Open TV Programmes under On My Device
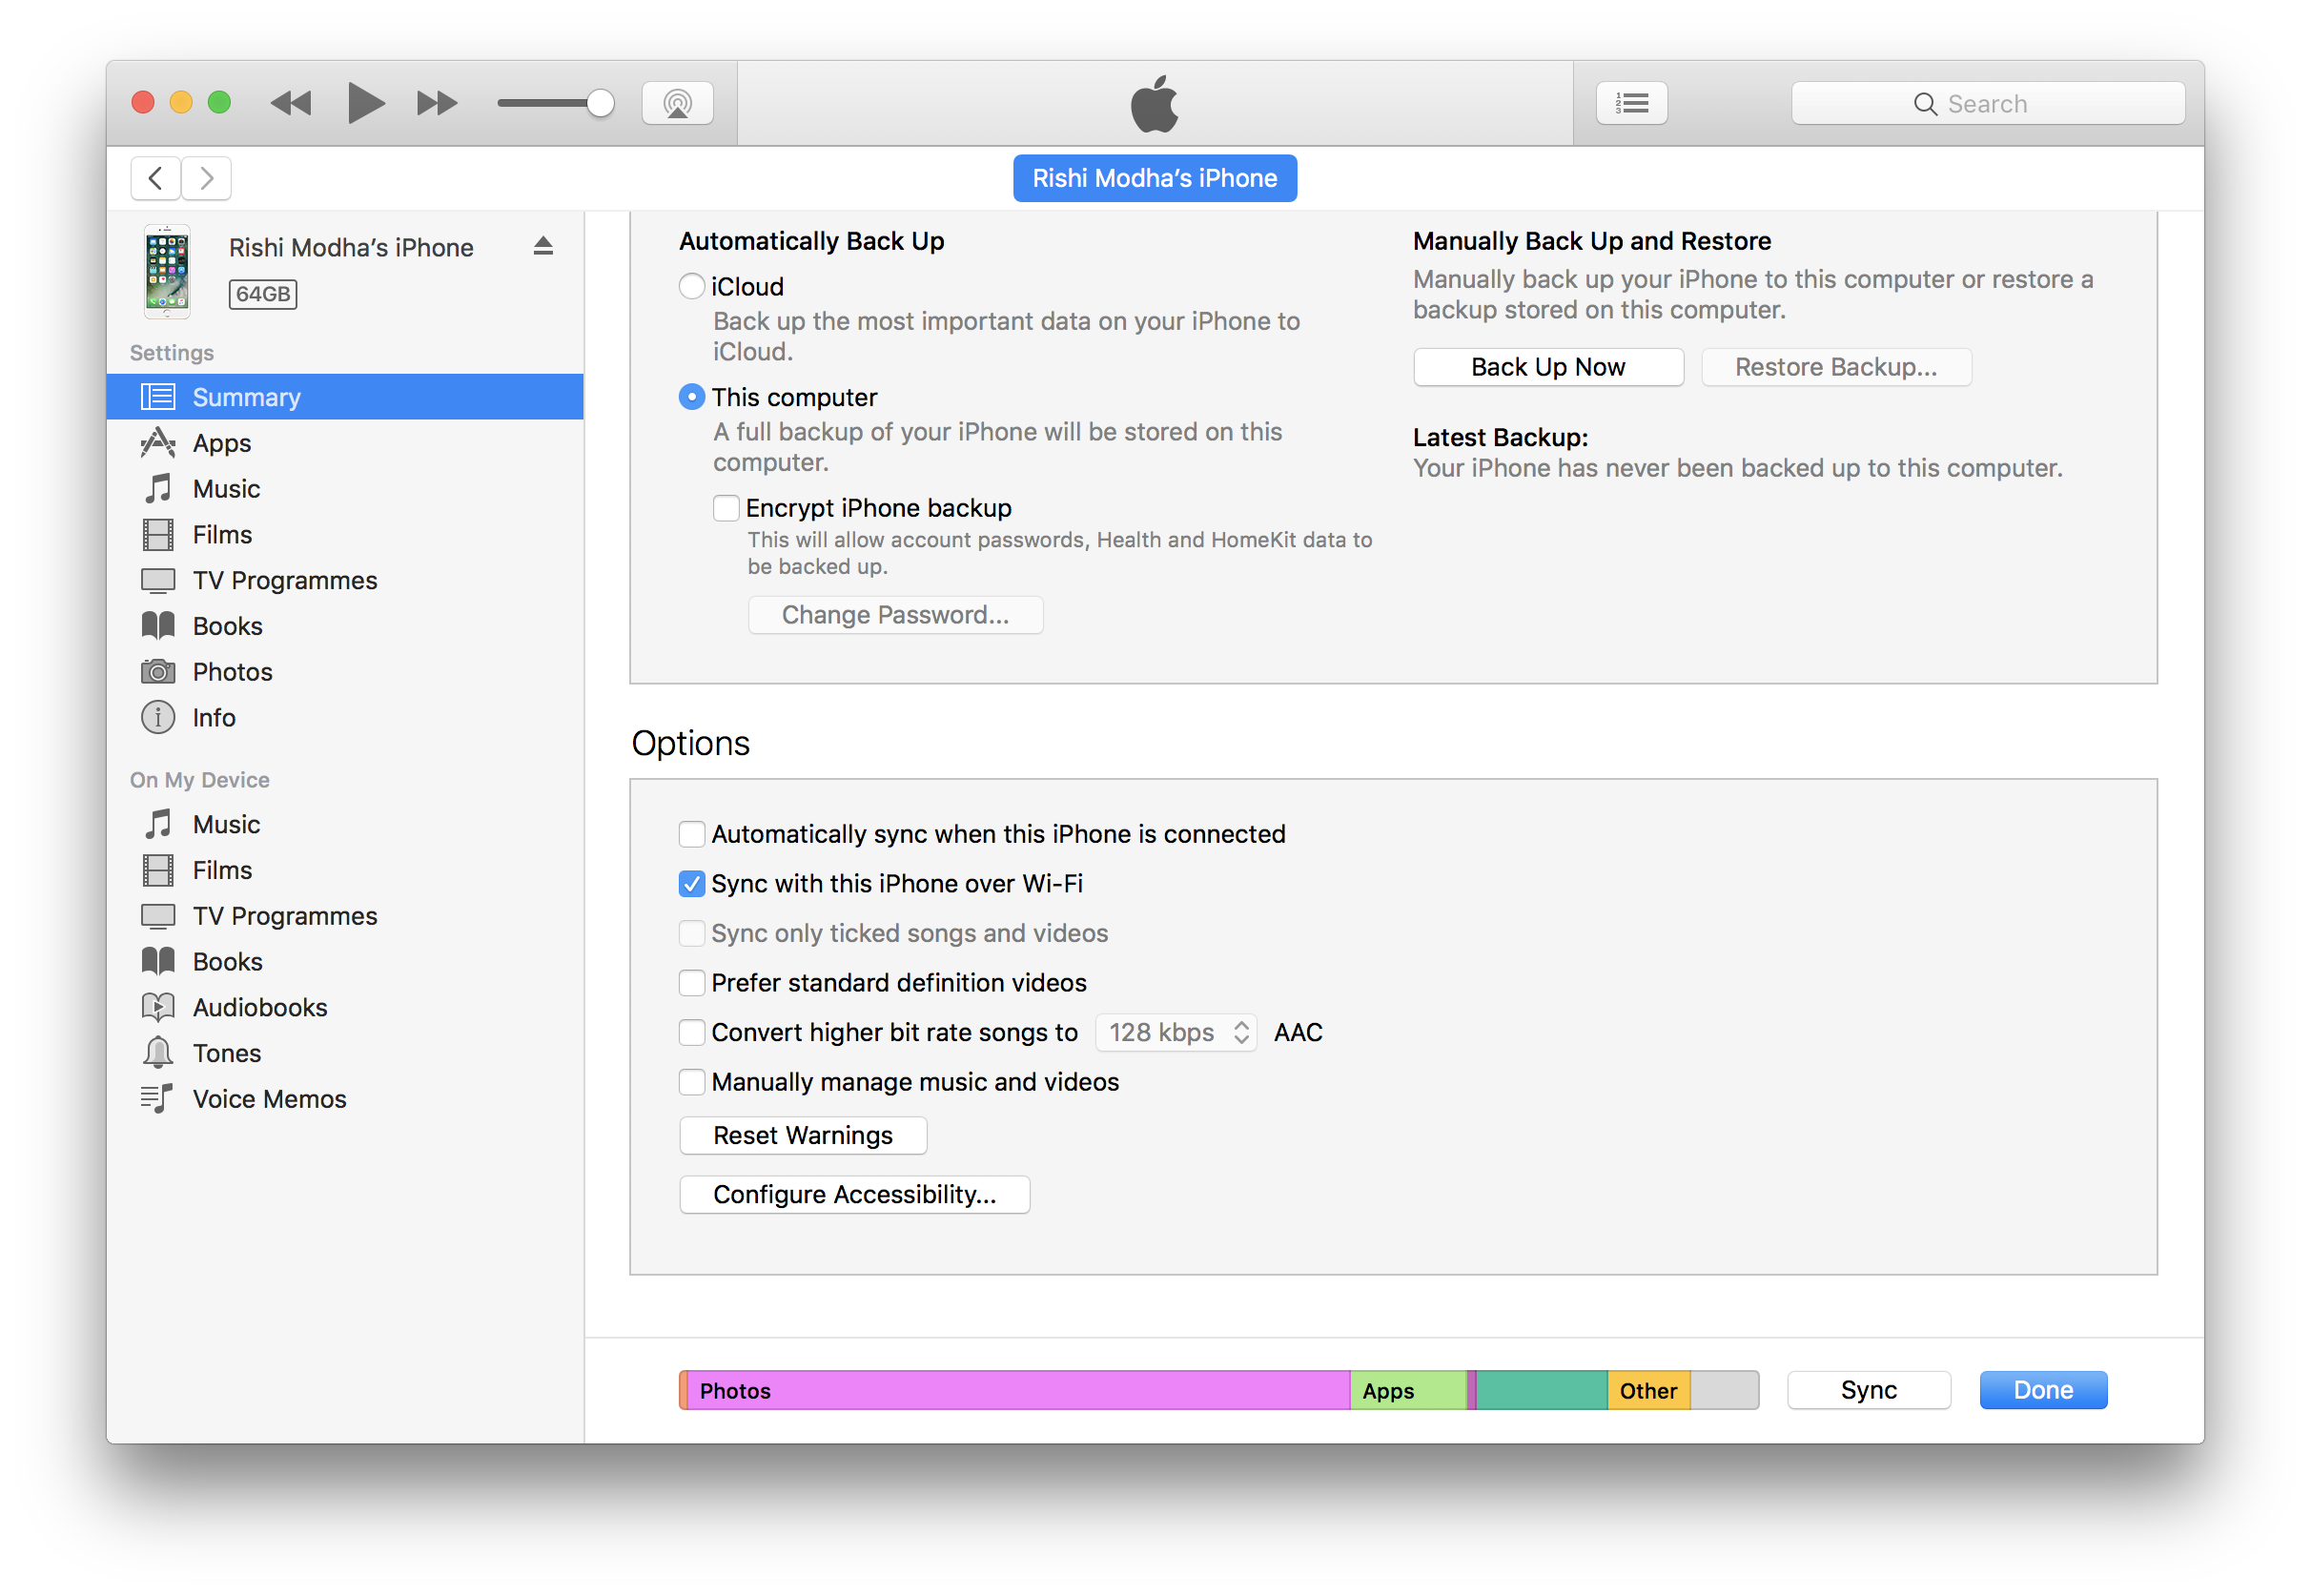 [345, 917]
